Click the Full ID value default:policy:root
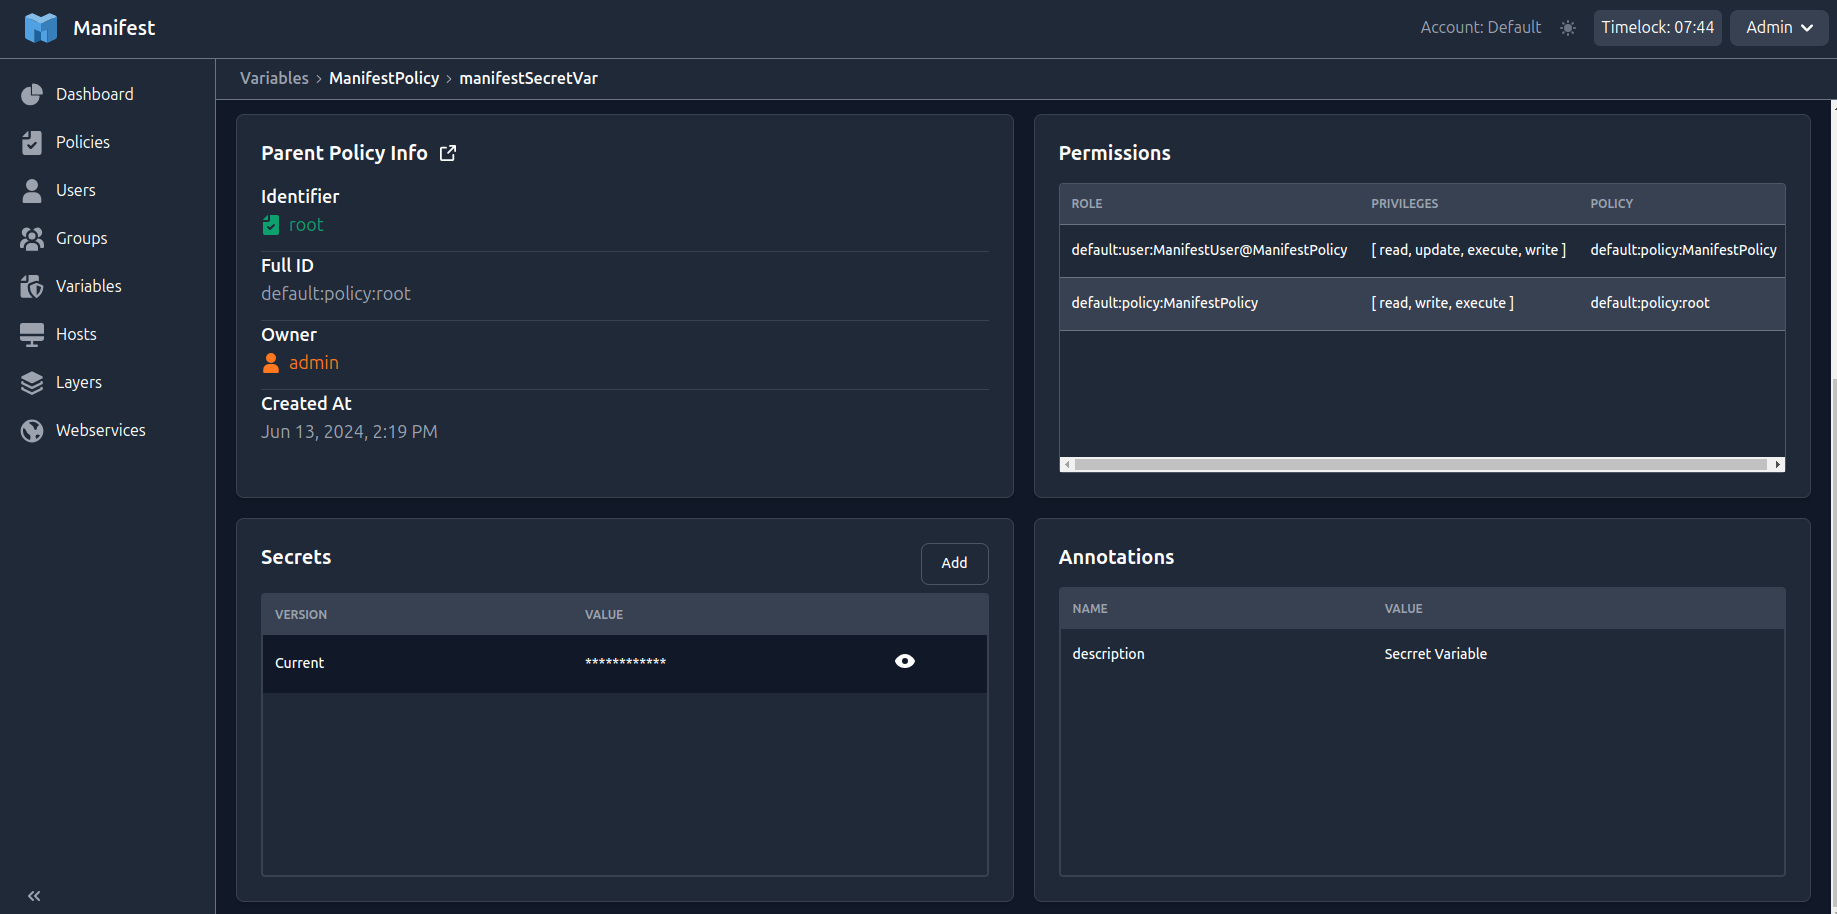Viewport: 1837px width, 914px height. tap(336, 294)
